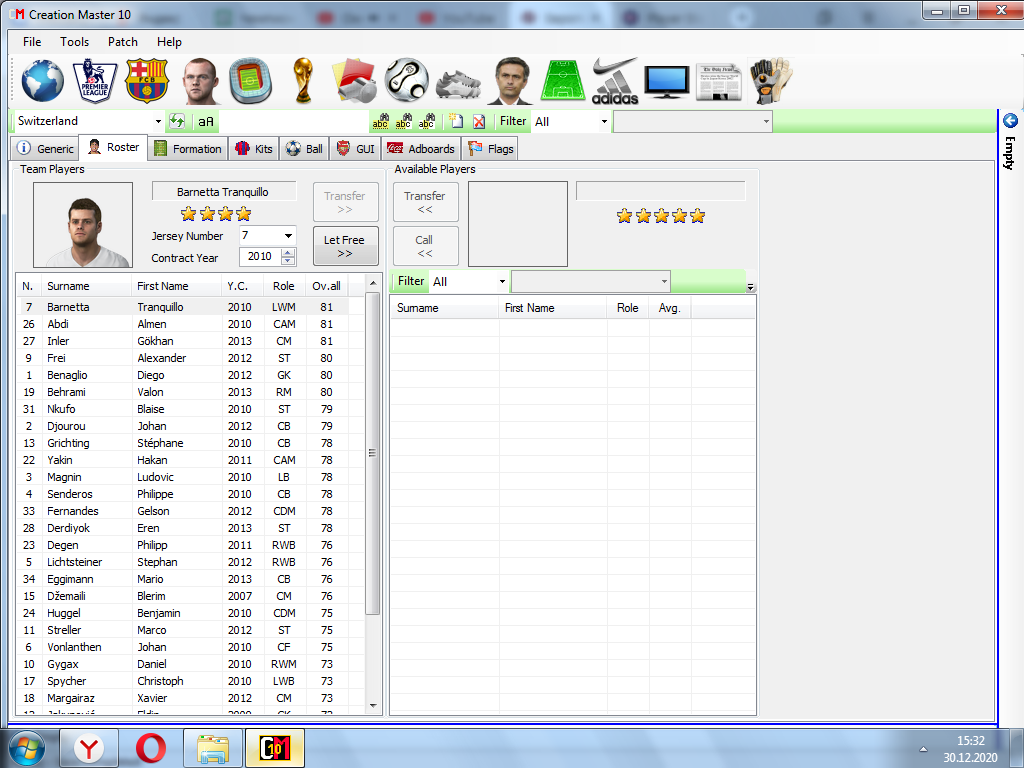Open the manager editor icon
The image size is (1024, 768).
(x=513, y=81)
